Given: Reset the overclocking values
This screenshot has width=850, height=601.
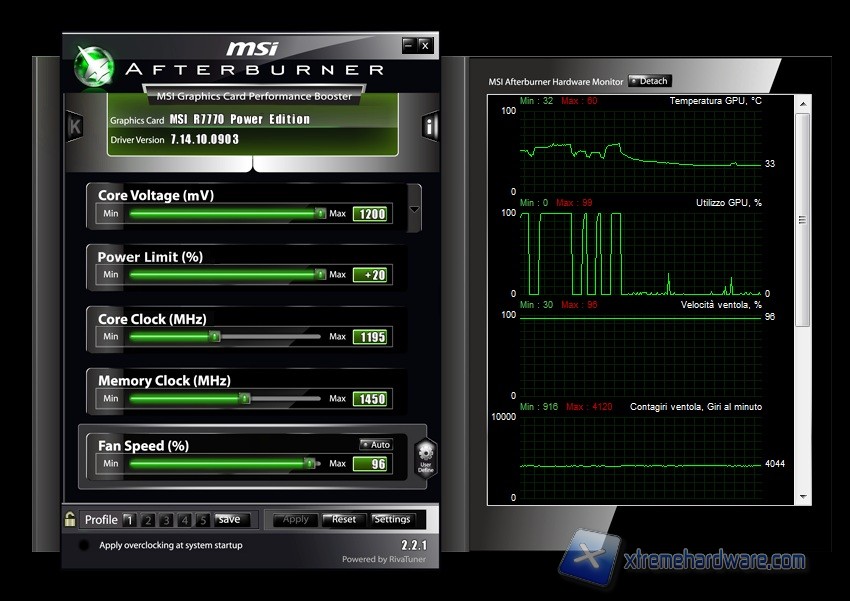Looking at the screenshot, I should [x=344, y=520].
